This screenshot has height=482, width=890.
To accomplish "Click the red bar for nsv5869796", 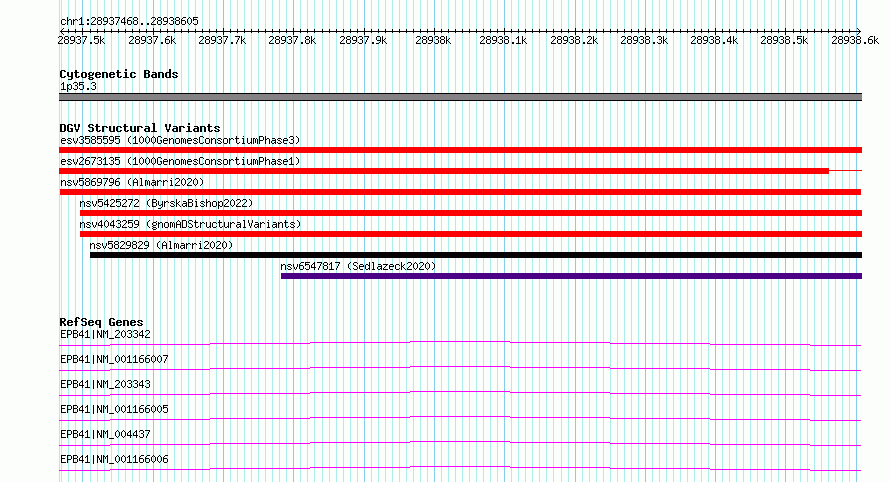I will (460, 192).
